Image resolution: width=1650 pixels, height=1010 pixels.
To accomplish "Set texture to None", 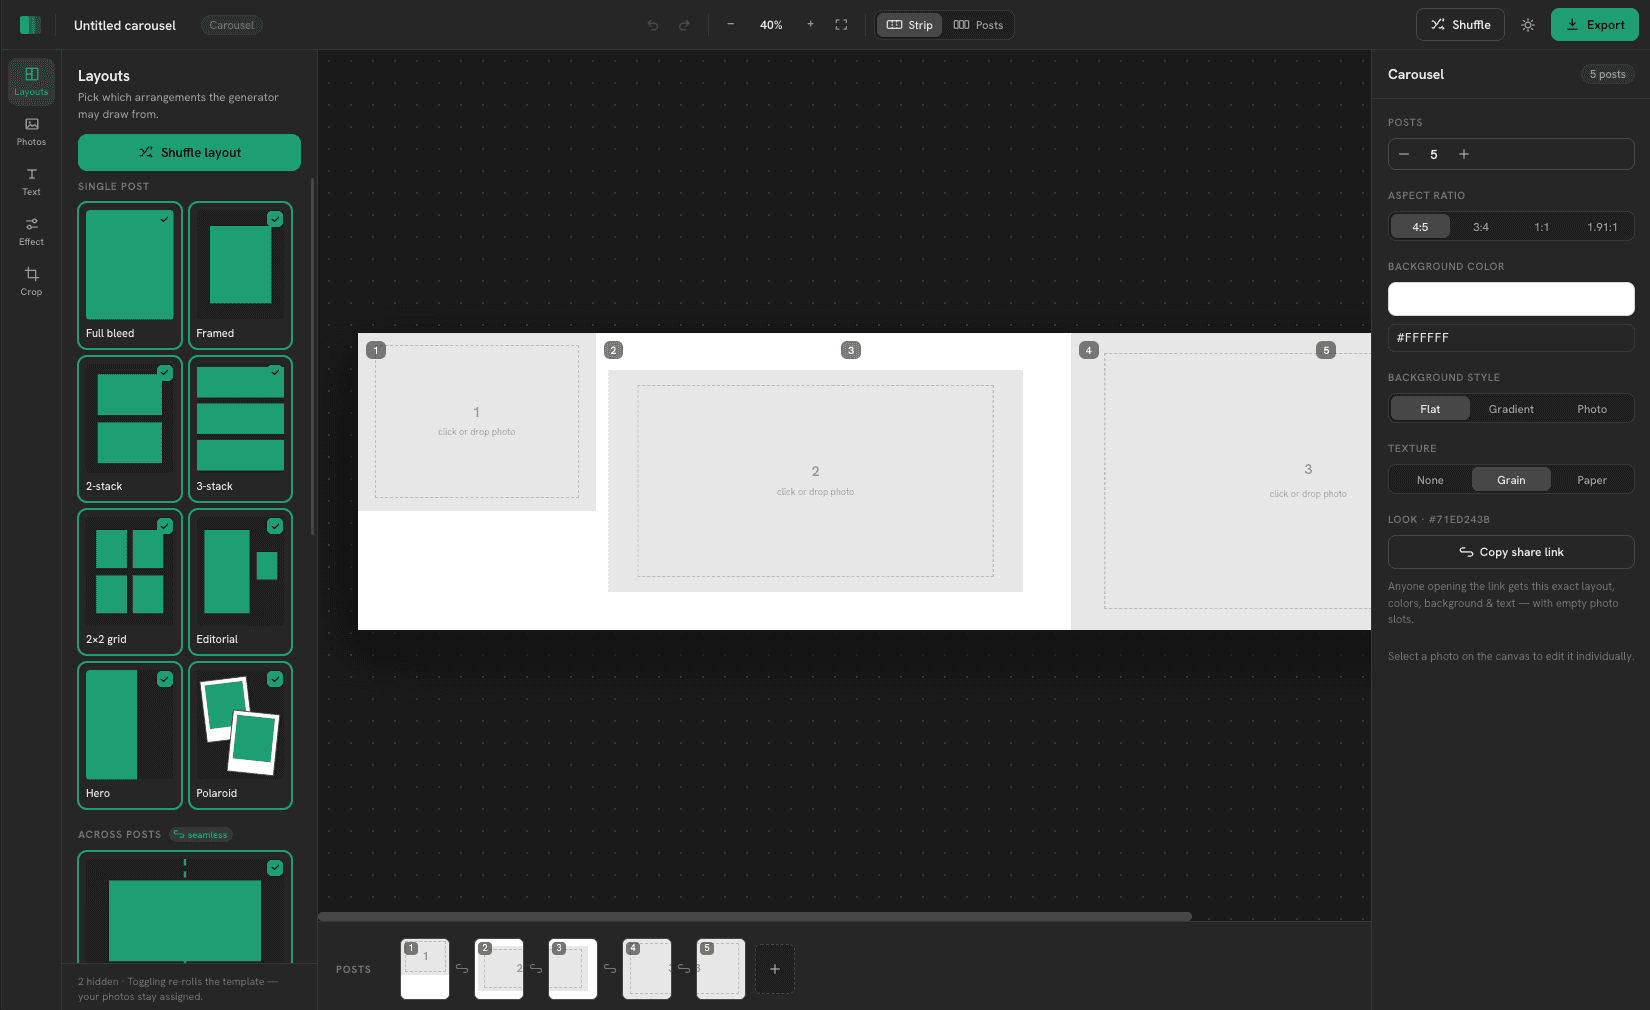I will pyautogui.click(x=1430, y=480).
